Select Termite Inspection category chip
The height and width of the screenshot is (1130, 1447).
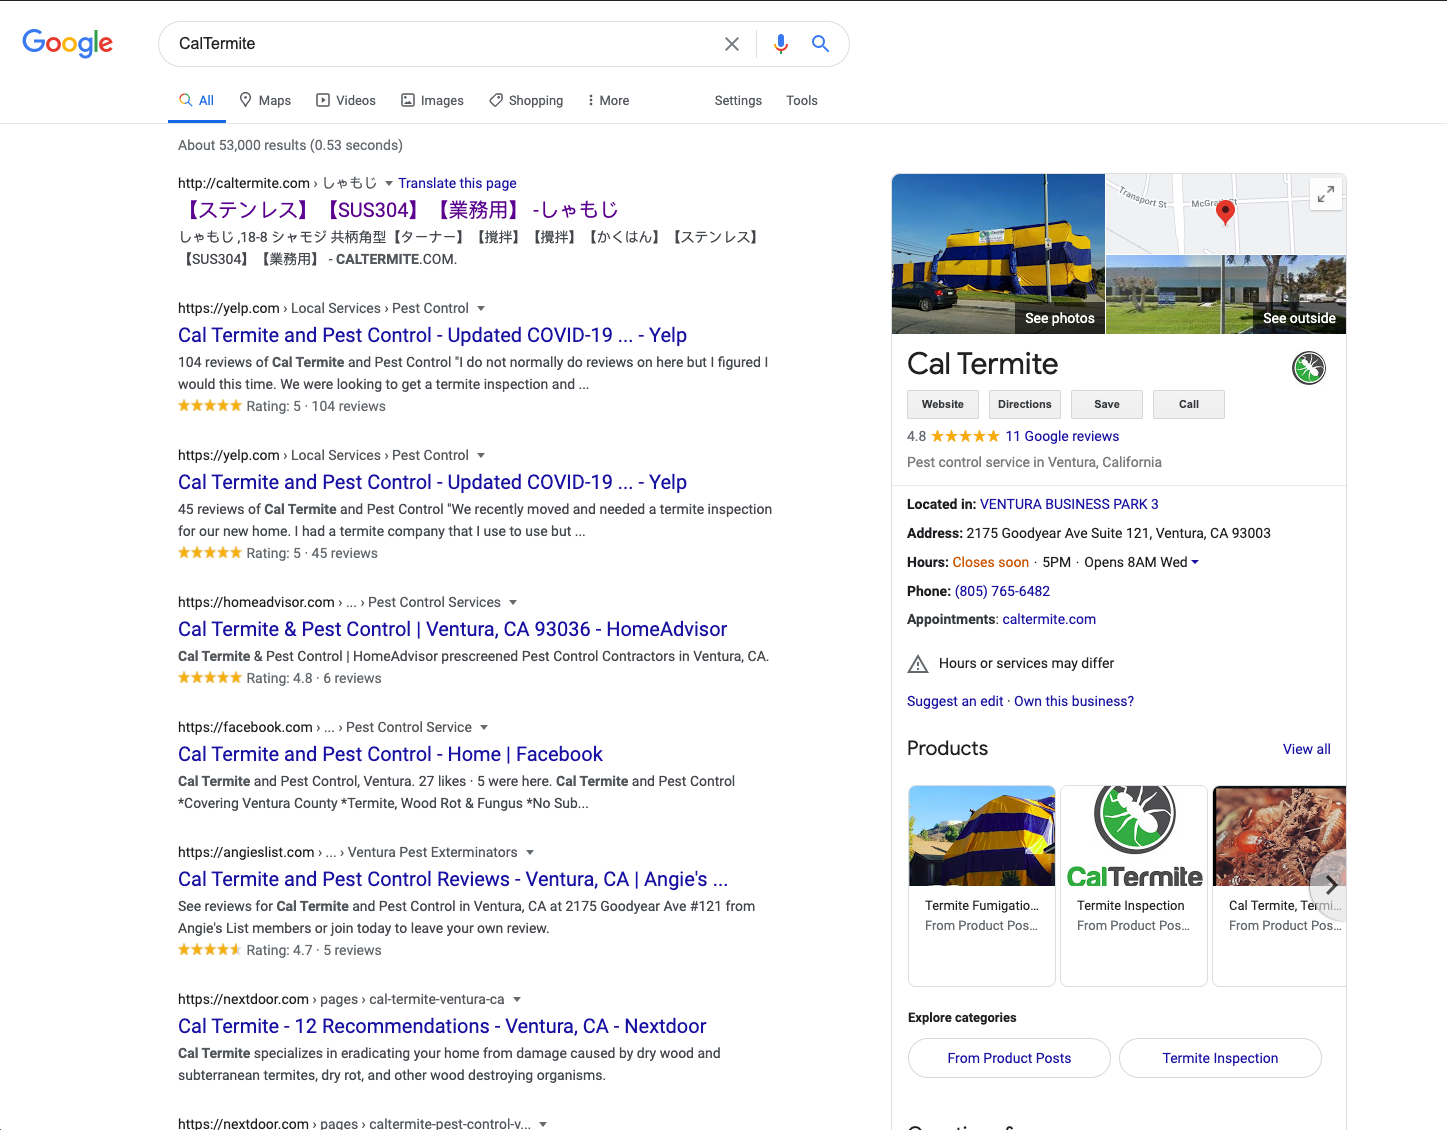(1220, 1058)
